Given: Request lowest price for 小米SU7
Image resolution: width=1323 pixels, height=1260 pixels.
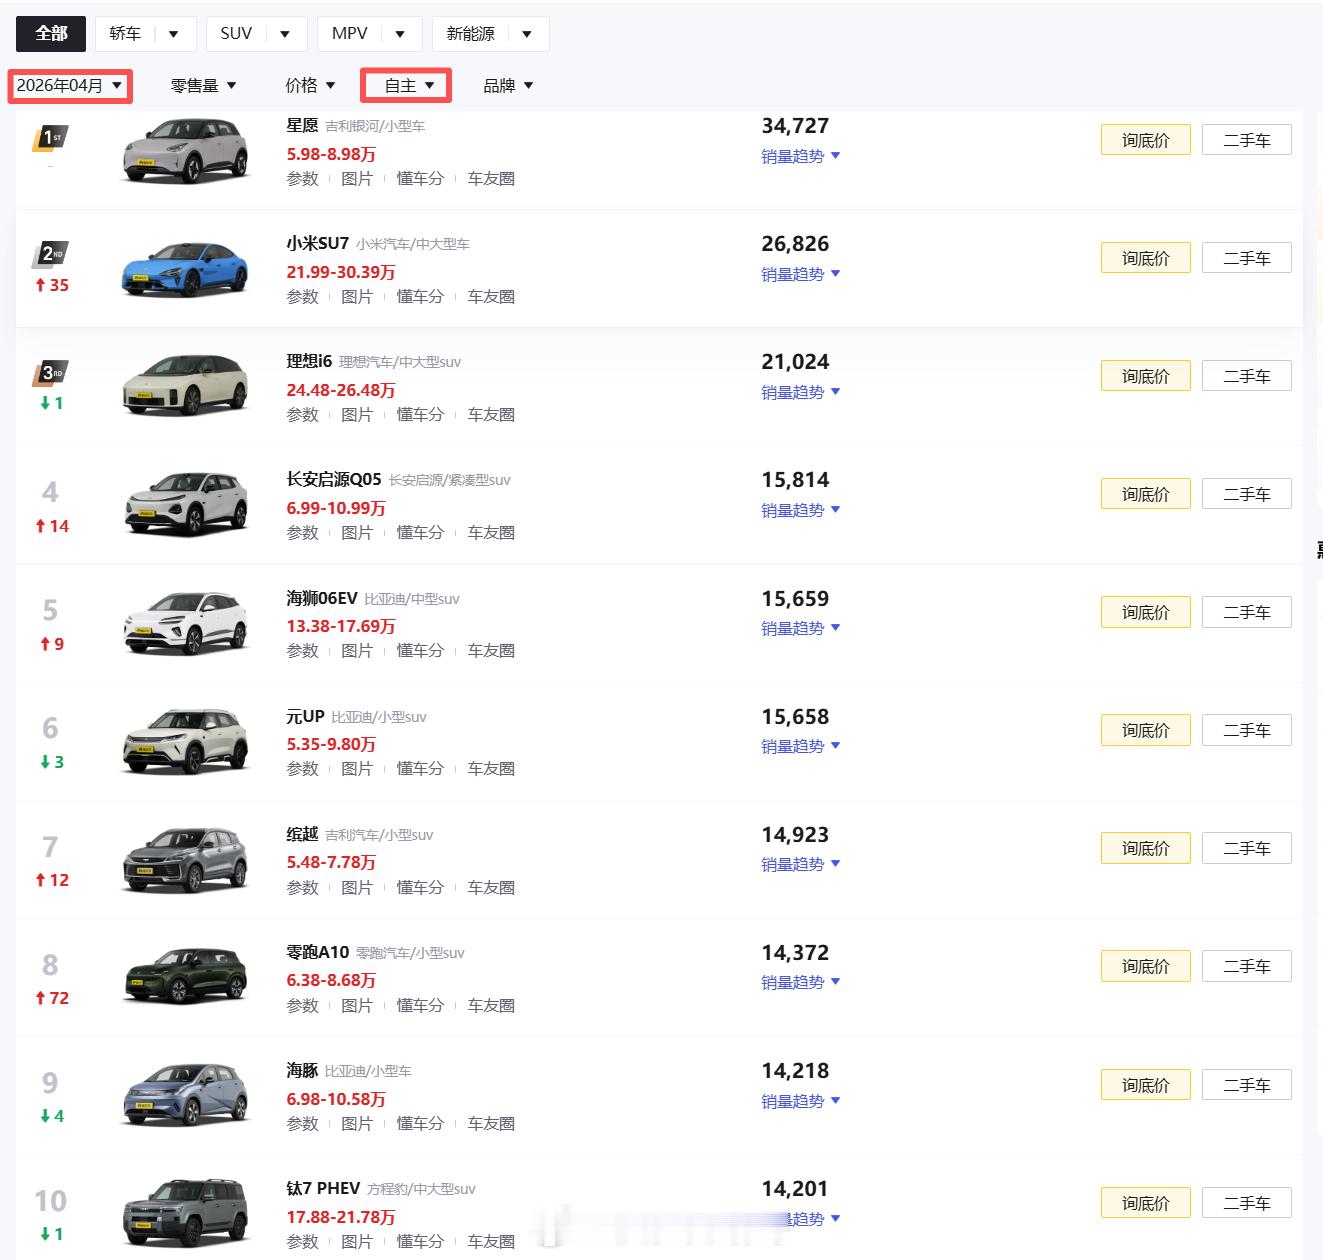Looking at the screenshot, I should click(x=1146, y=258).
